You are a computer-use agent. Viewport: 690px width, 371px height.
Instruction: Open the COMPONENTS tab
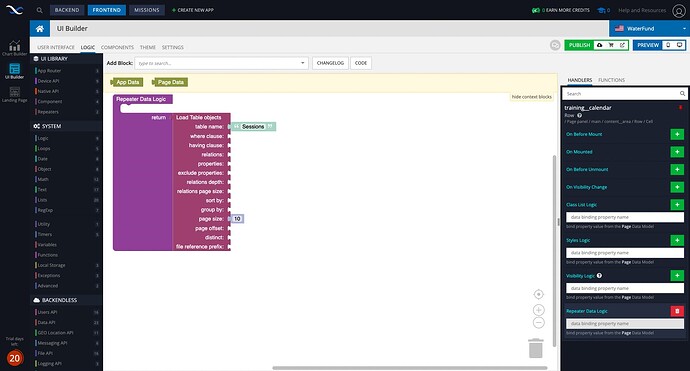[x=117, y=47]
